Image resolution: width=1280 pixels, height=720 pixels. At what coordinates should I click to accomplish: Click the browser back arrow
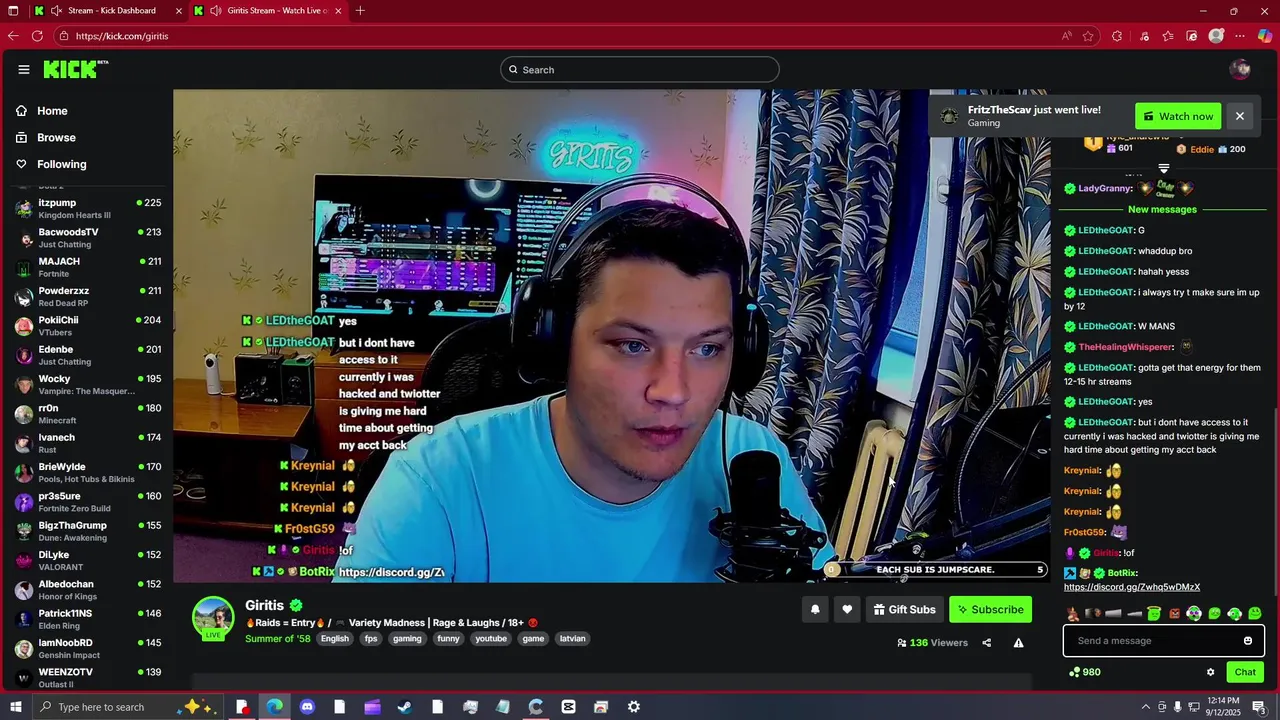12,36
